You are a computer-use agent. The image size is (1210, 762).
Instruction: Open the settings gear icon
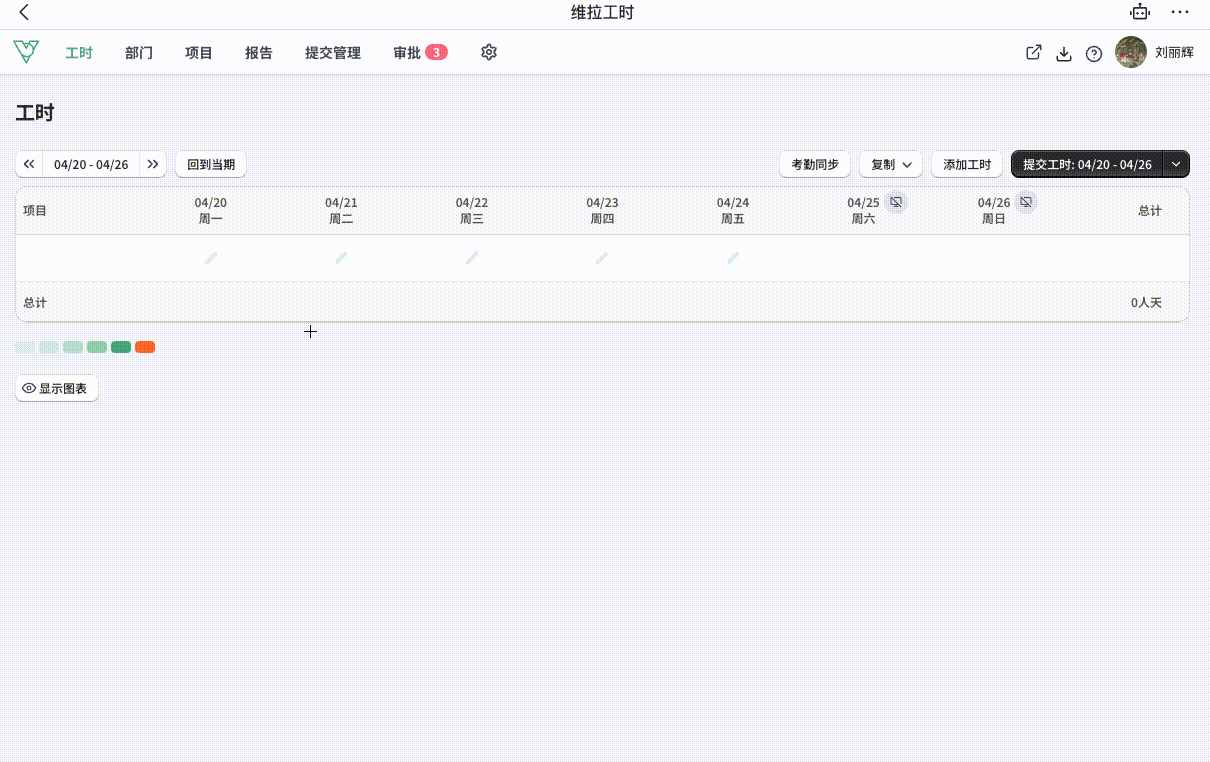coord(489,53)
